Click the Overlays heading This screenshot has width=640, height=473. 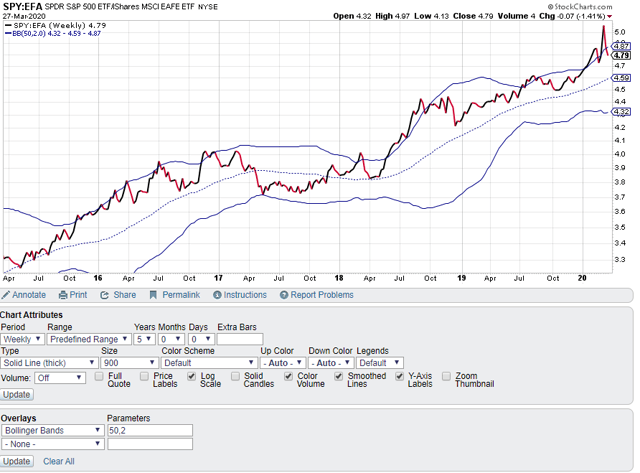[x=18, y=418]
